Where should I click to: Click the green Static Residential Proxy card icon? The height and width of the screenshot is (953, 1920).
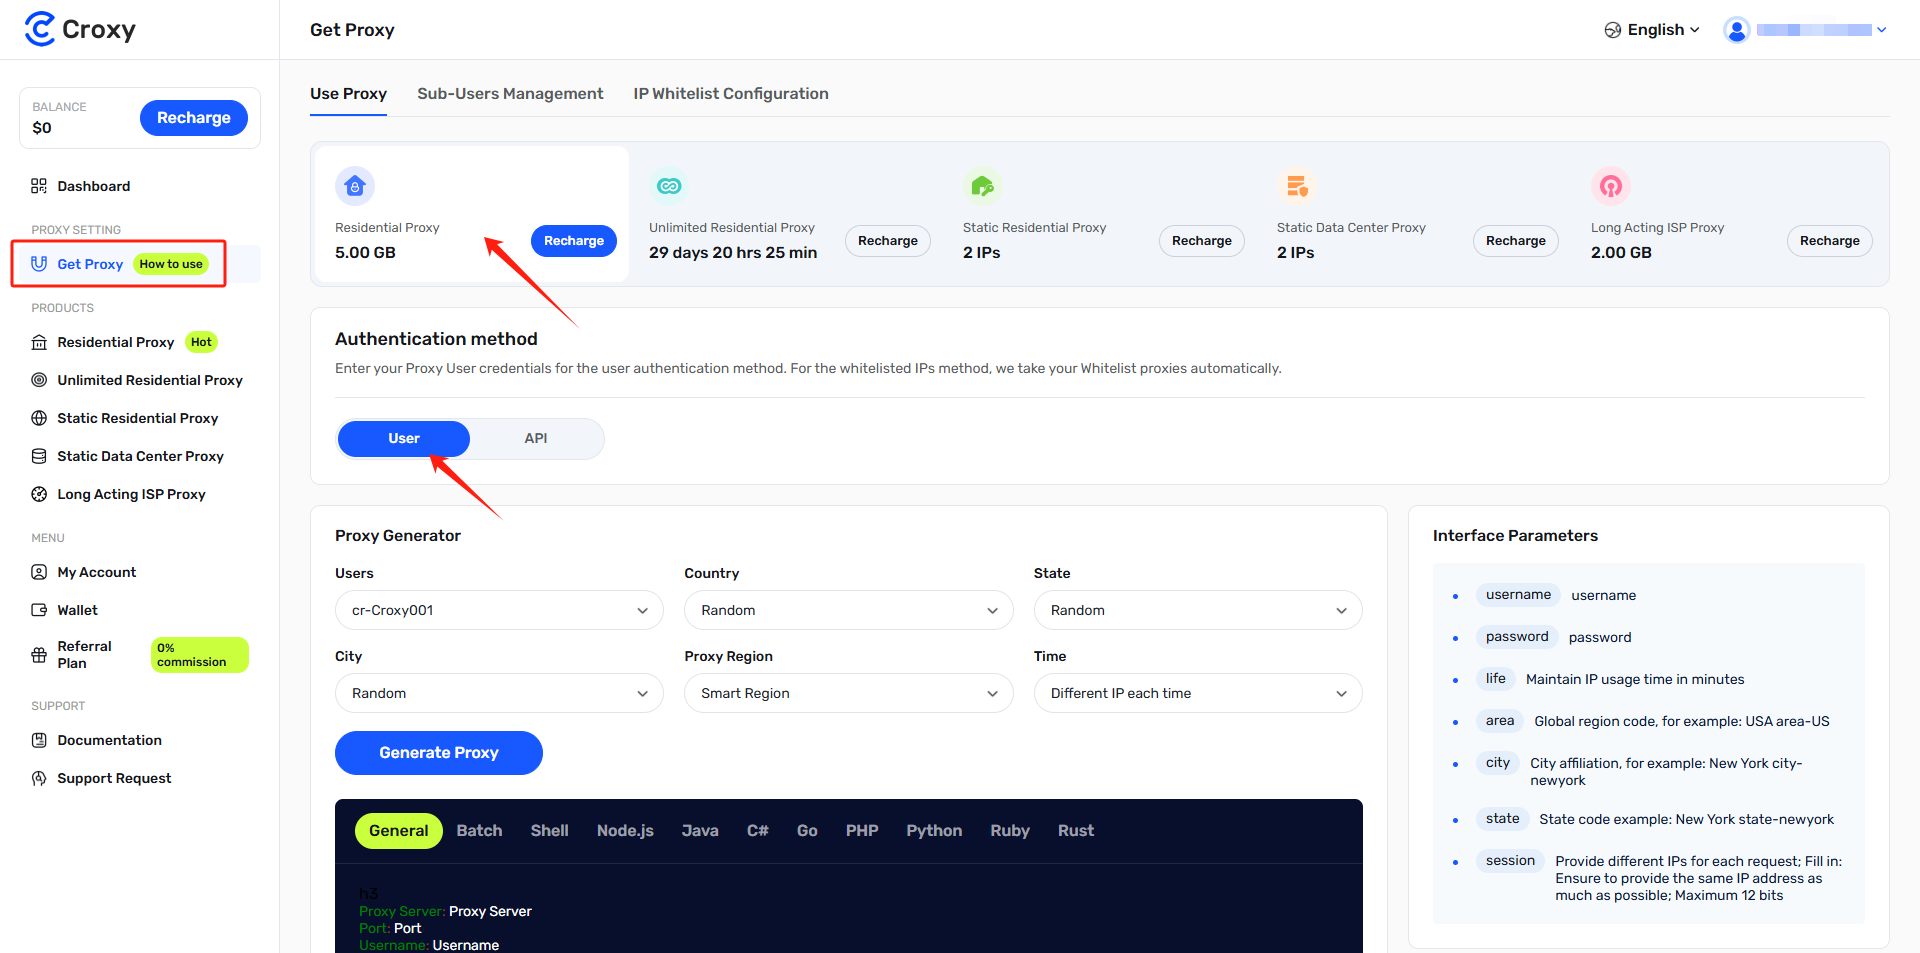click(x=983, y=186)
